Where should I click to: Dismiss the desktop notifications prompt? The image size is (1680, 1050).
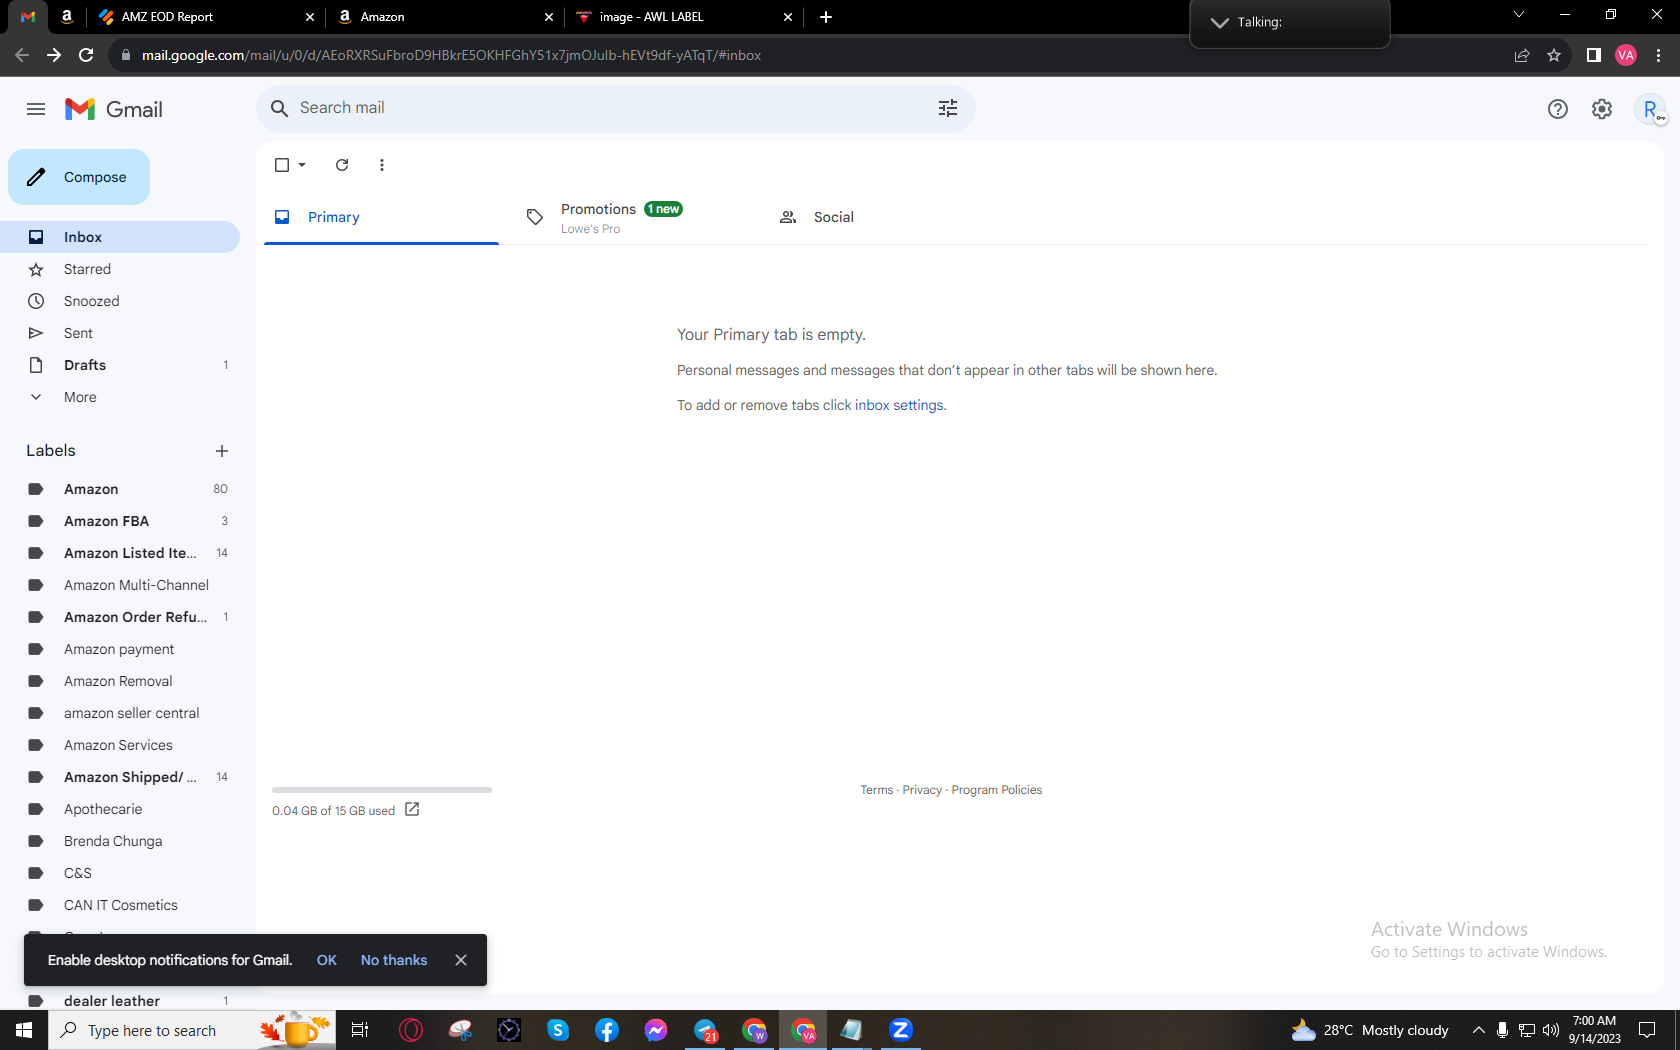pos(461,960)
